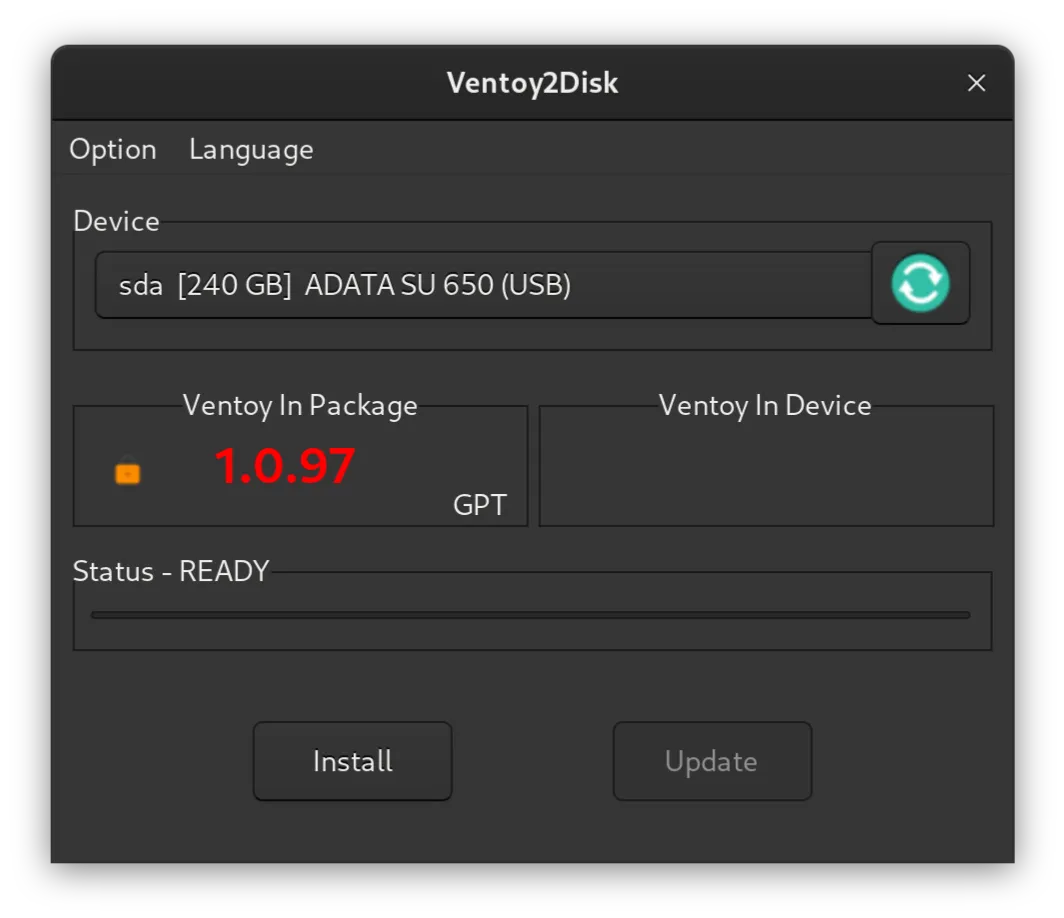Image resolution: width=1064 pixels, height=918 pixels.
Task: Click the status progress bar
Action: [x=531, y=615]
